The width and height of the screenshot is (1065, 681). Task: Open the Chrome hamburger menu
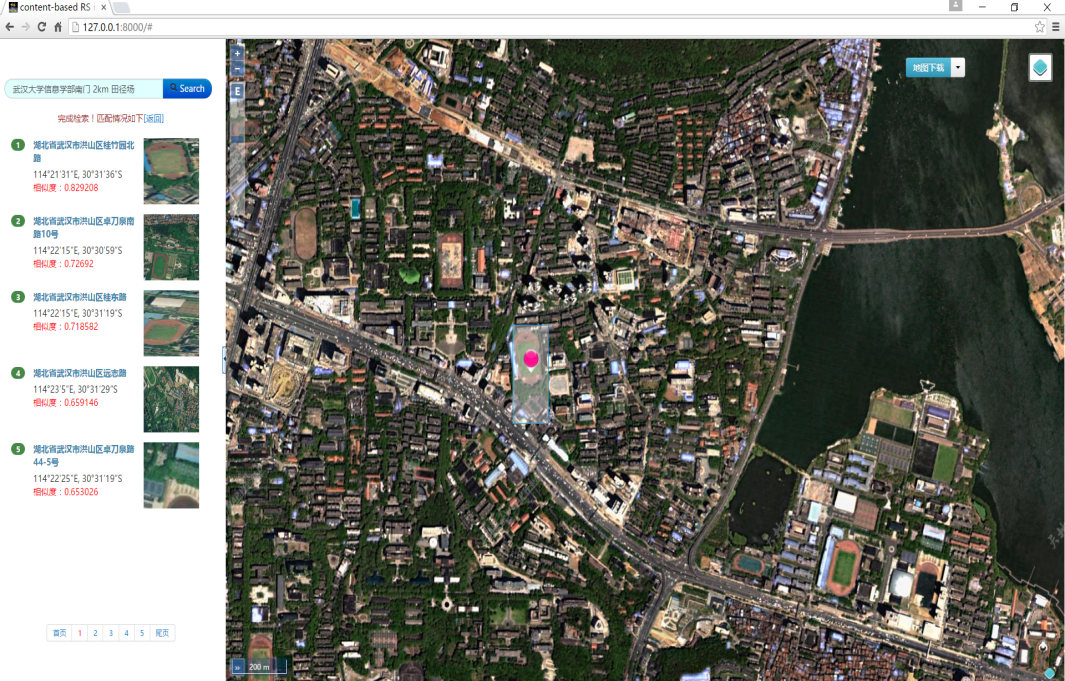pos(1056,27)
